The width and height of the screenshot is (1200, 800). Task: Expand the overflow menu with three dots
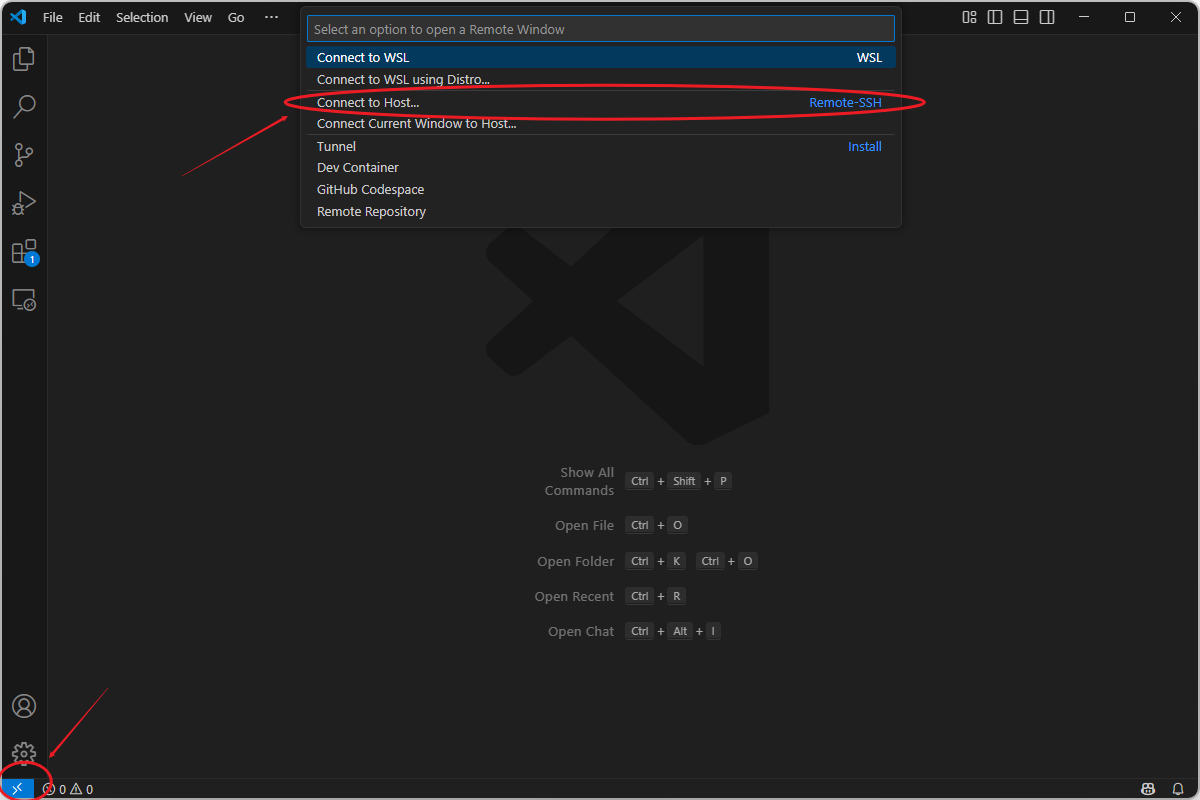(272, 17)
